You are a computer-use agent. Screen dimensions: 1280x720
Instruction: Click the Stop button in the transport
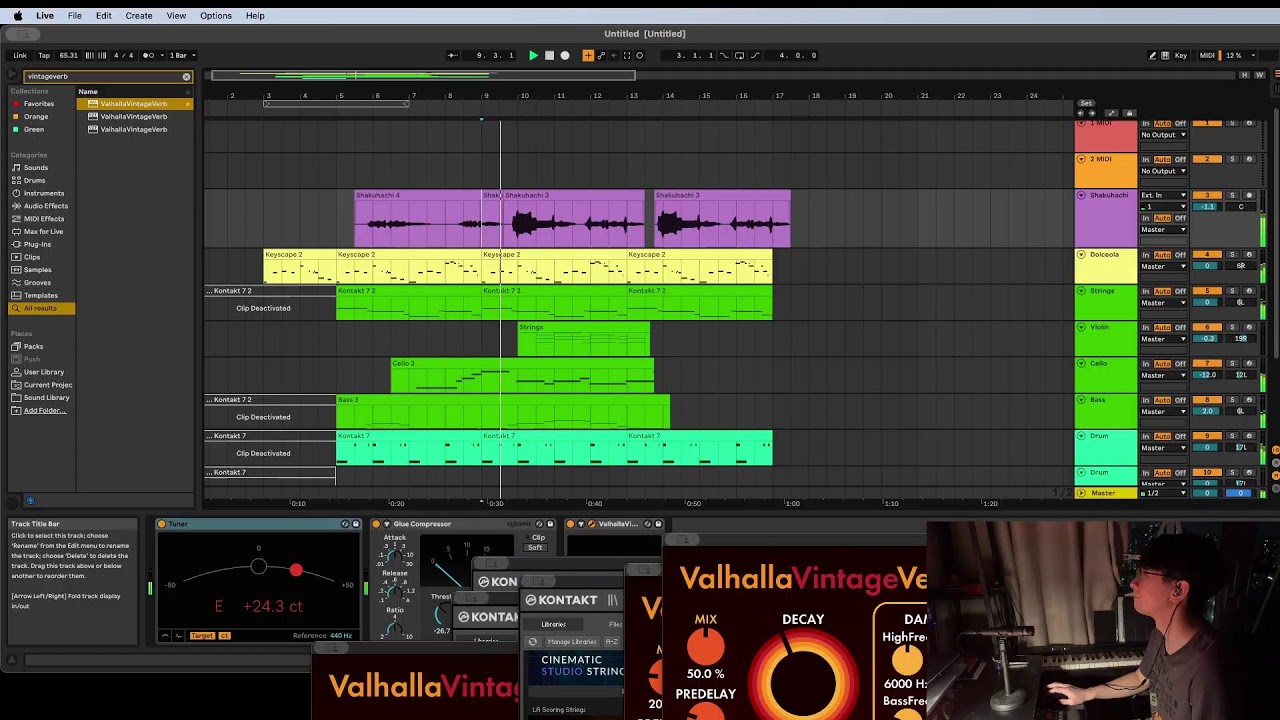point(549,55)
